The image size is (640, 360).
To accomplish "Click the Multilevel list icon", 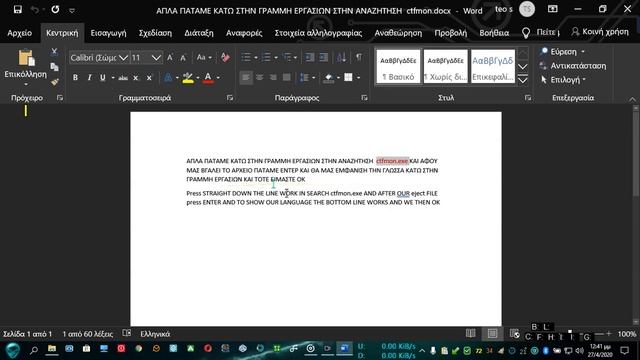I will click(287, 58).
